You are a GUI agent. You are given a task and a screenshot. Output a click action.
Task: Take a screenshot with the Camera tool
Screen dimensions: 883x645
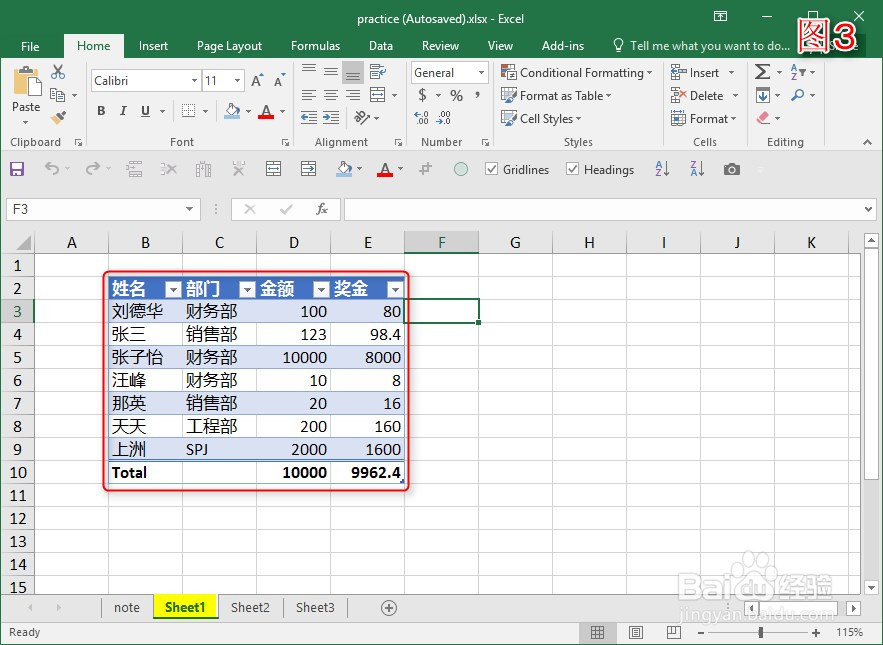click(731, 169)
